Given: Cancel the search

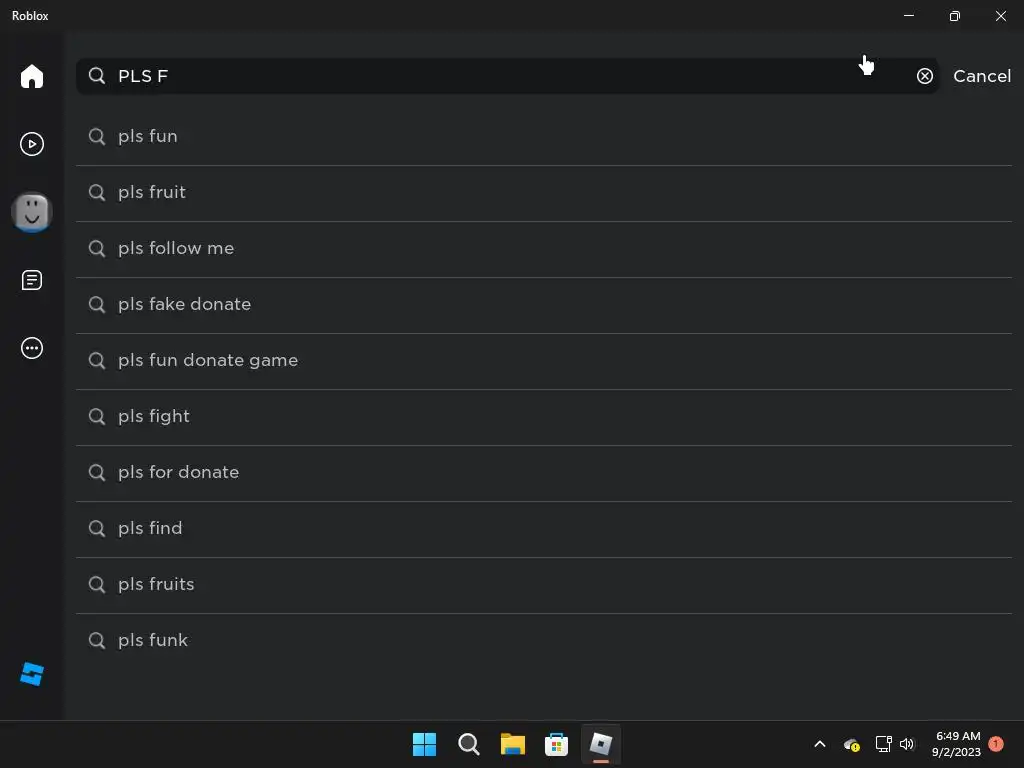Looking at the screenshot, I should (982, 76).
